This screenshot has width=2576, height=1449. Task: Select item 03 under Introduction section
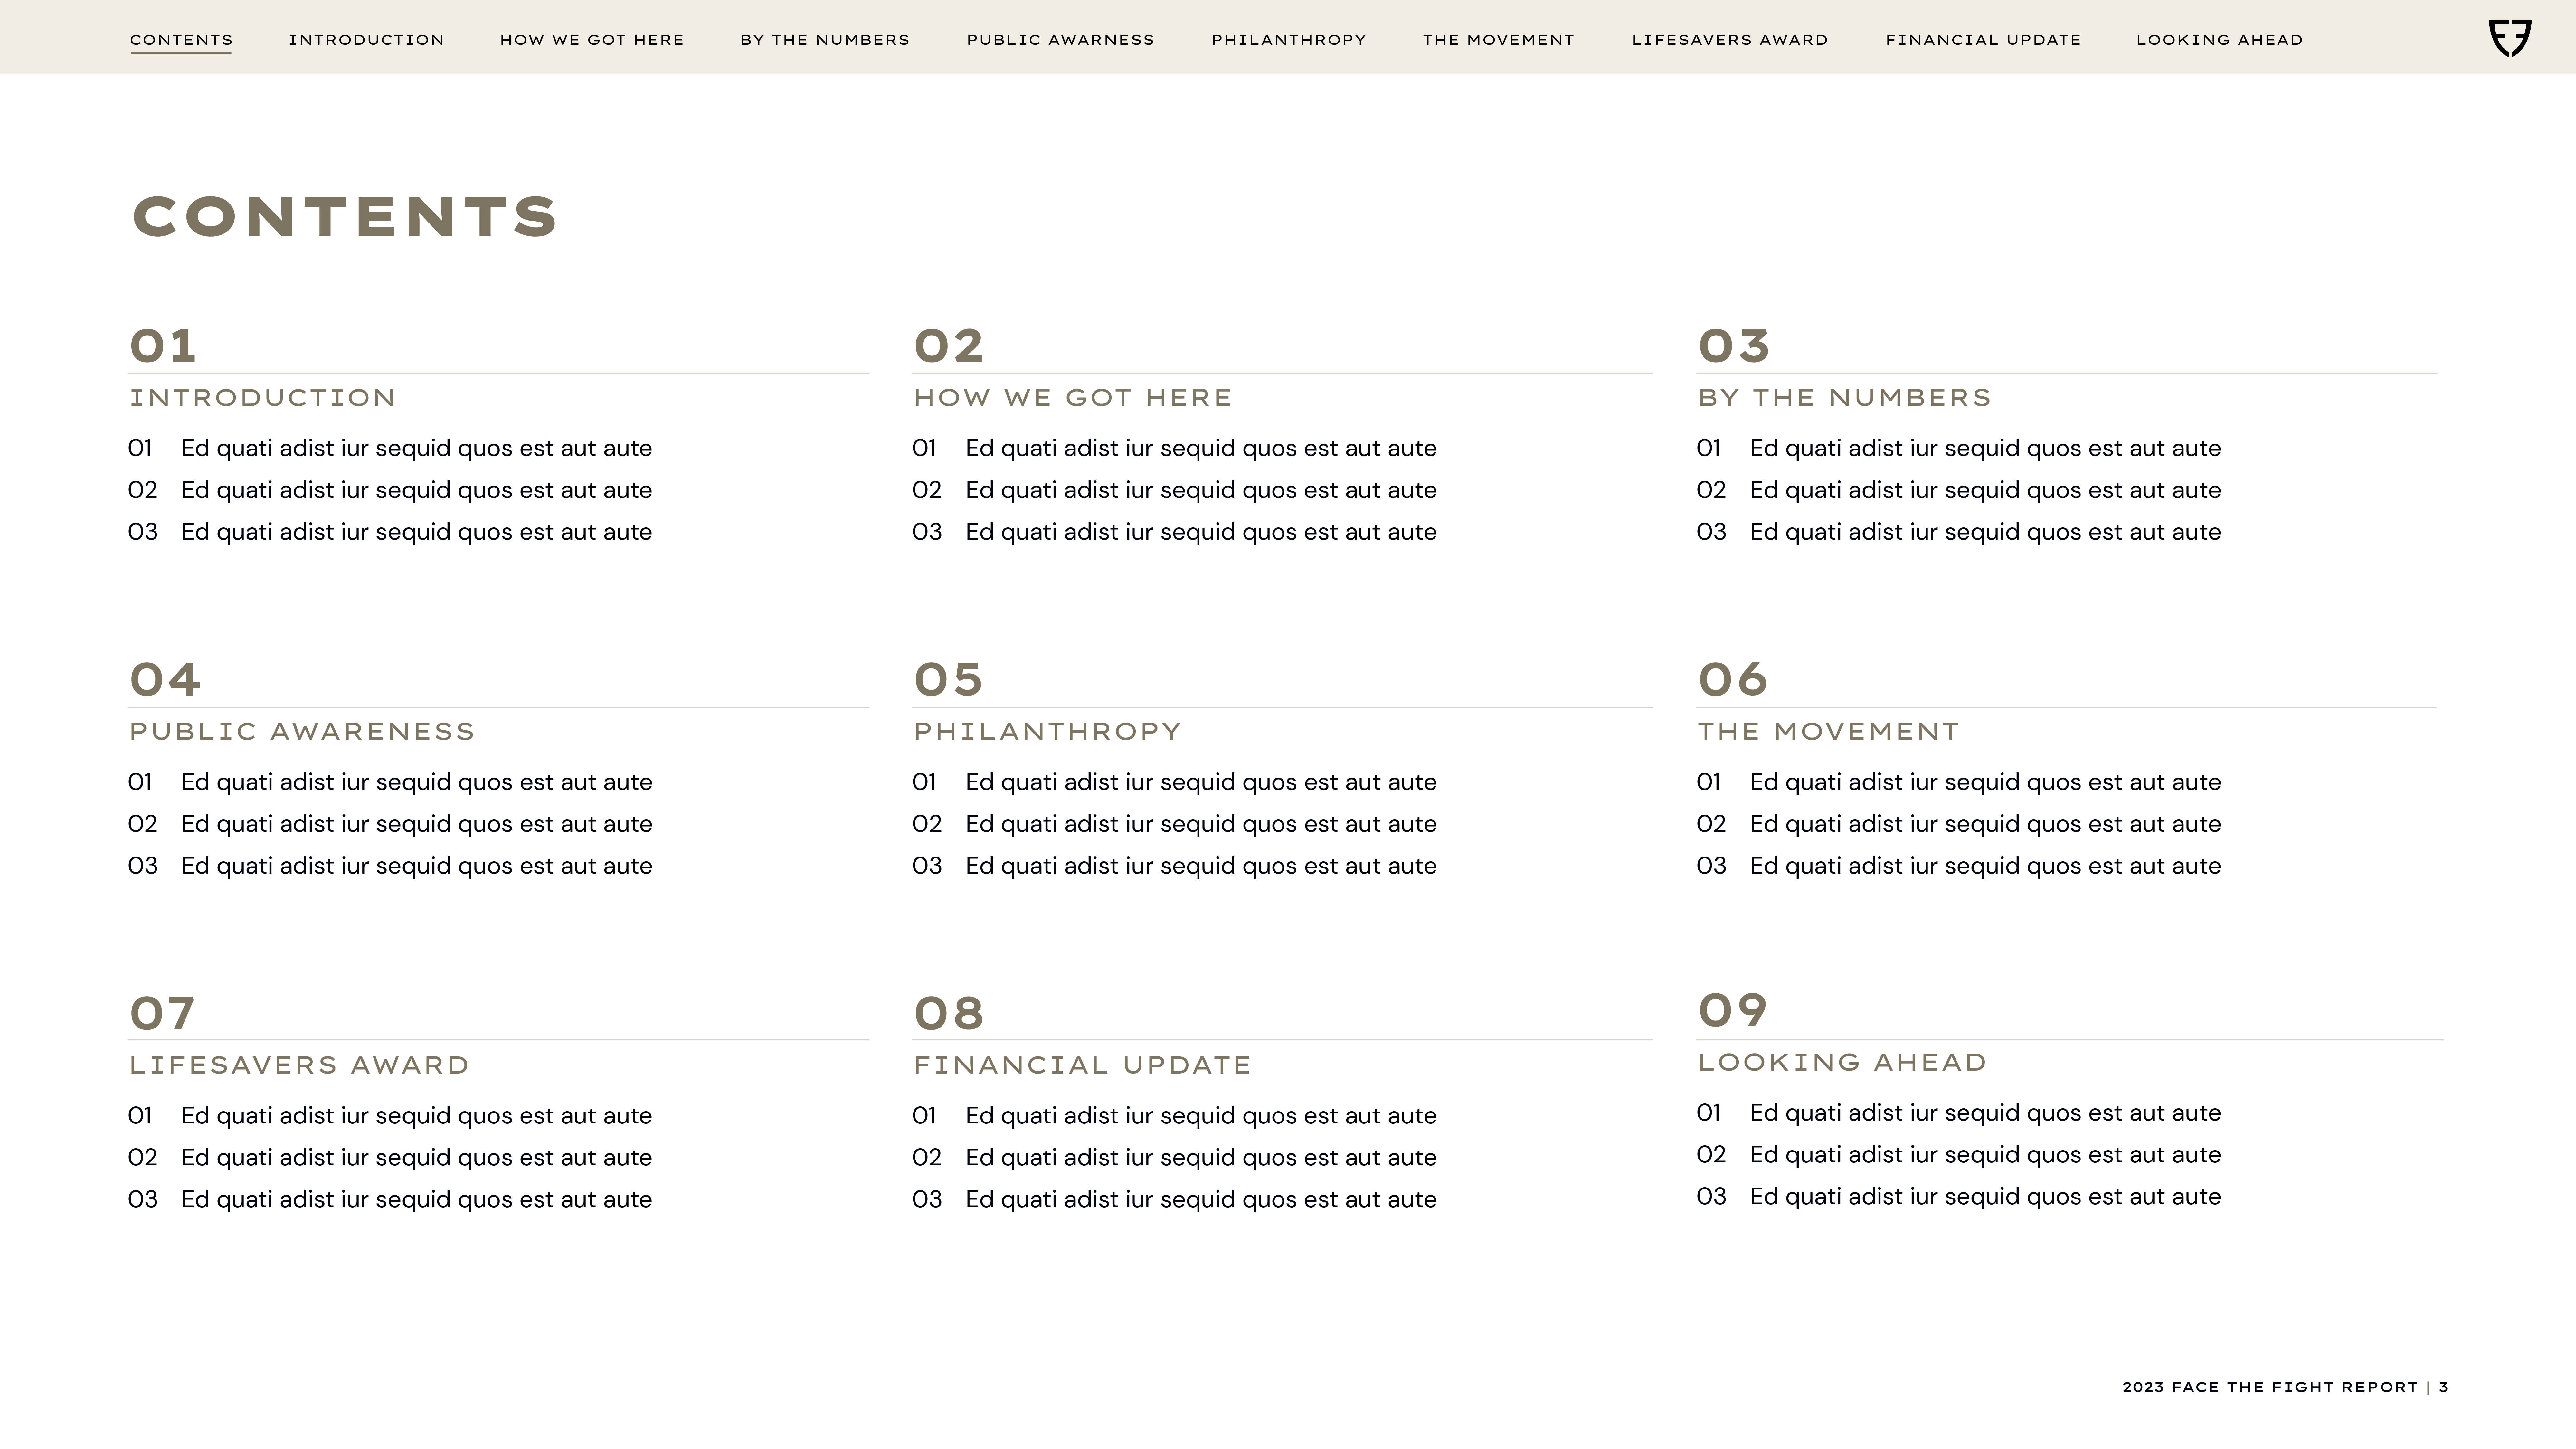pos(390,533)
